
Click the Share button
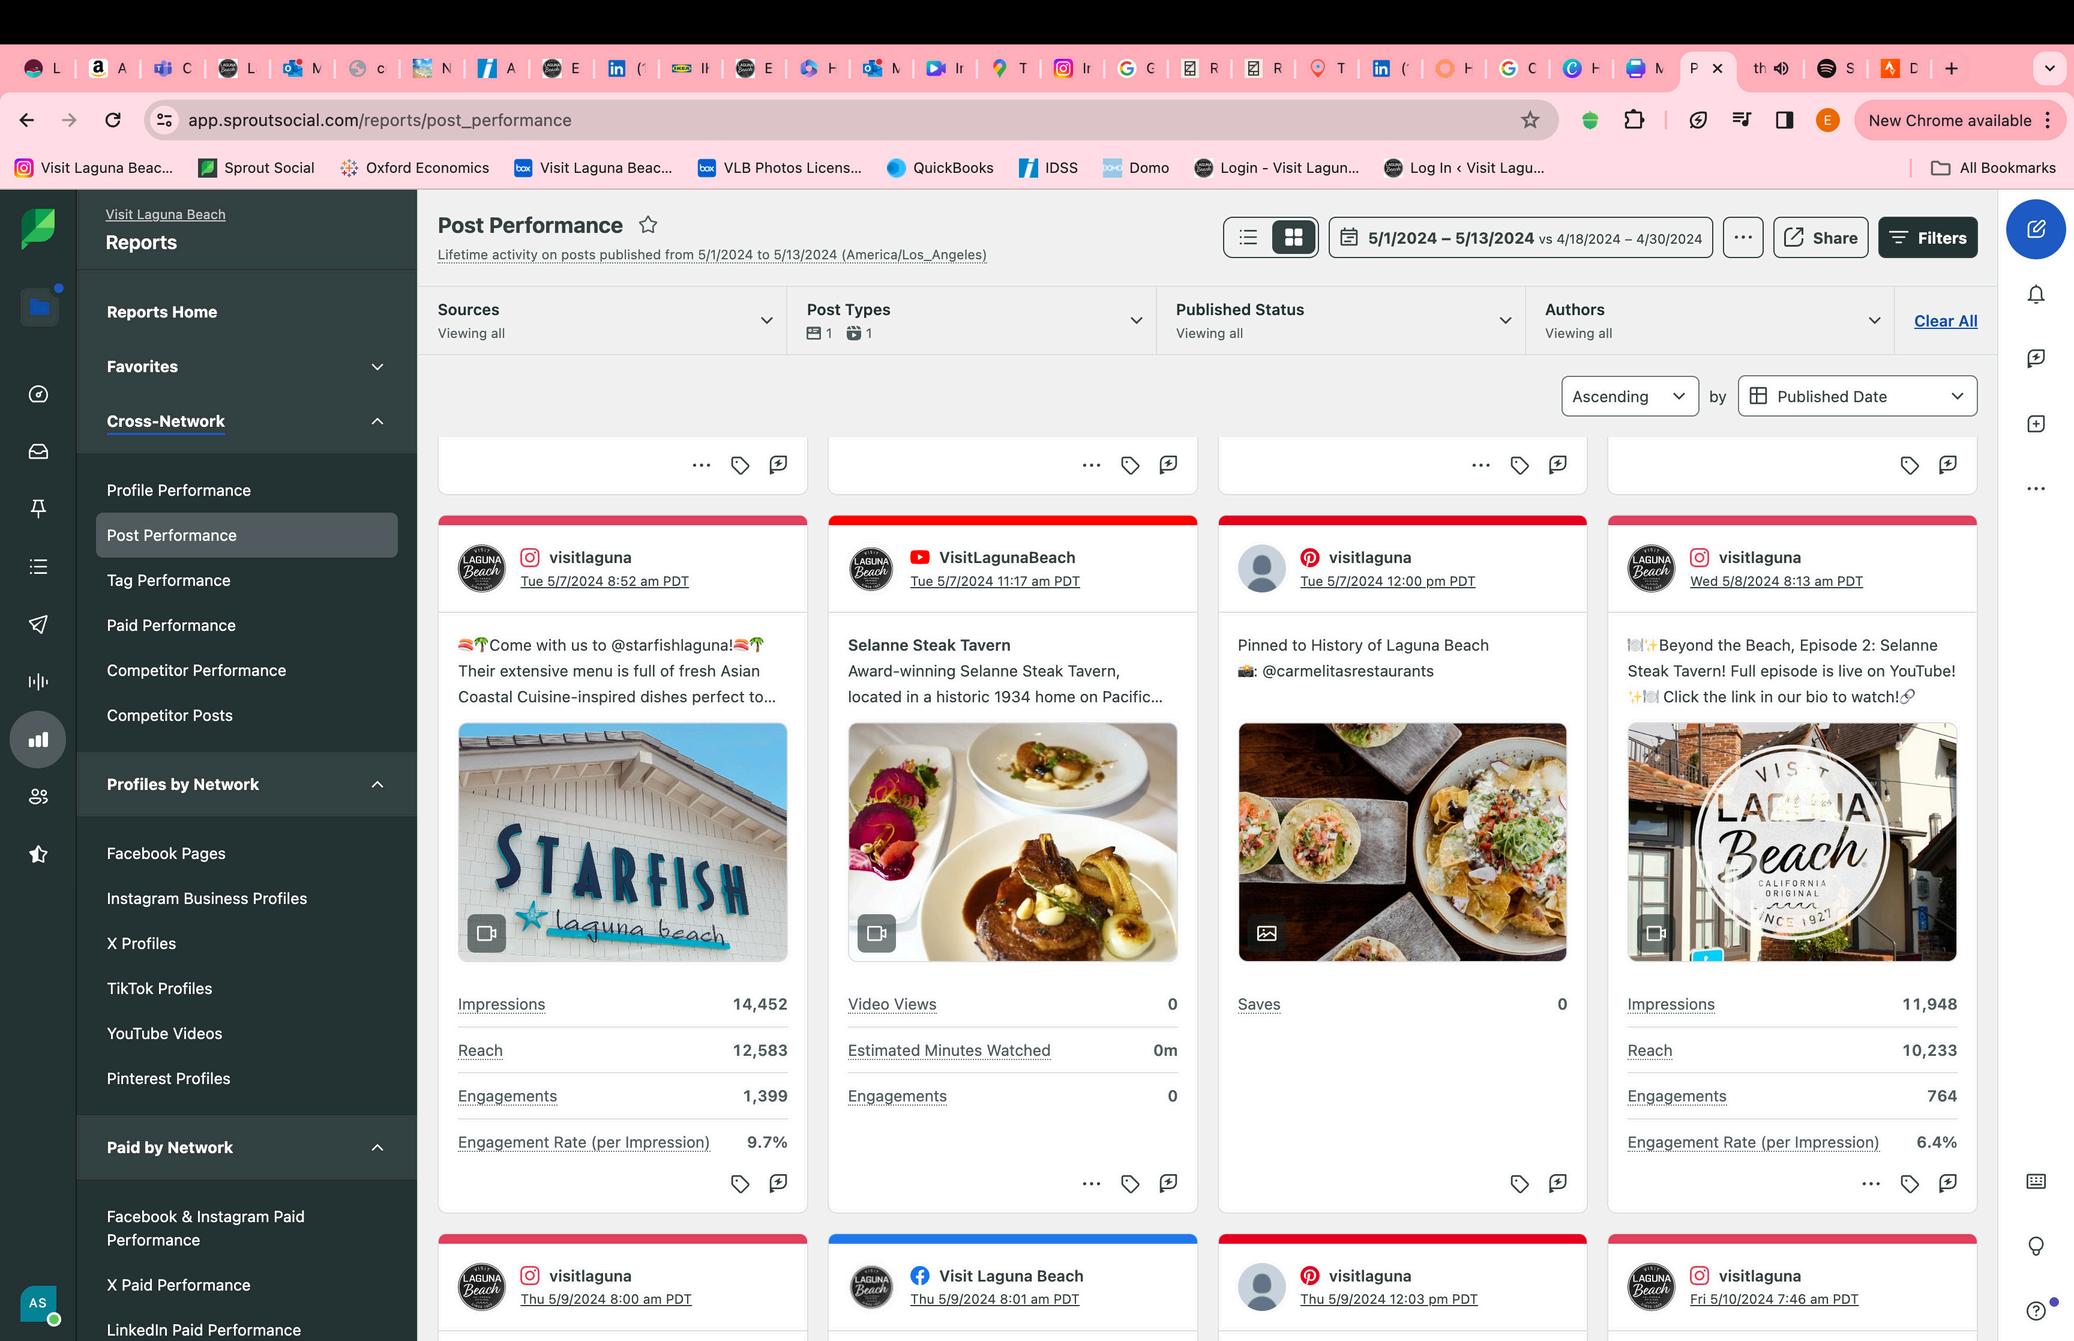(x=1820, y=237)
